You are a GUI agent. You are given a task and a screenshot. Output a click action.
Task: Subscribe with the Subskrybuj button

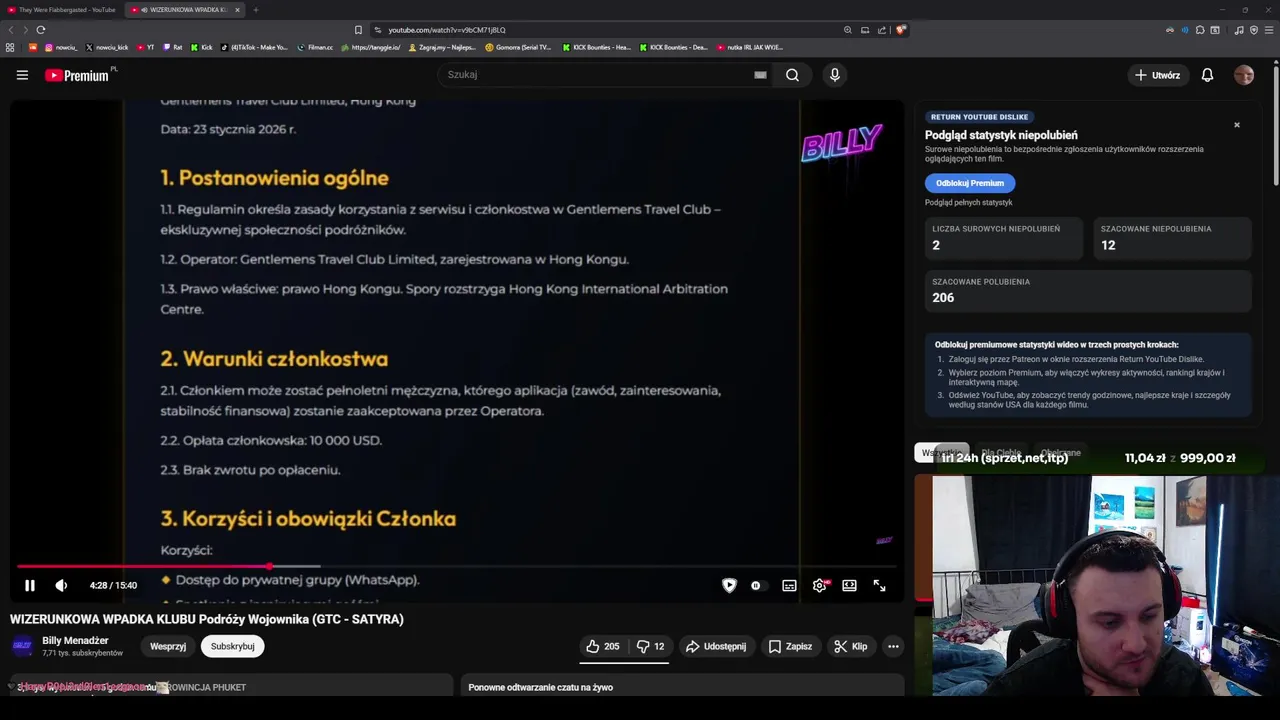(232, 647)
